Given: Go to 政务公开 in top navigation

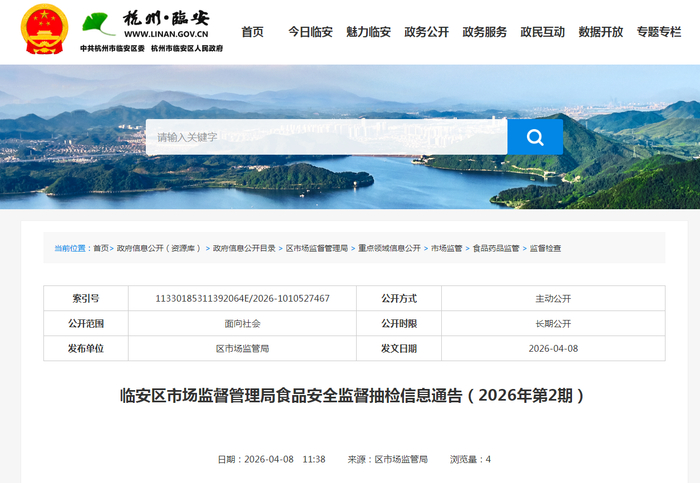Looking at the screenshot, I should [x=426, y=32].
